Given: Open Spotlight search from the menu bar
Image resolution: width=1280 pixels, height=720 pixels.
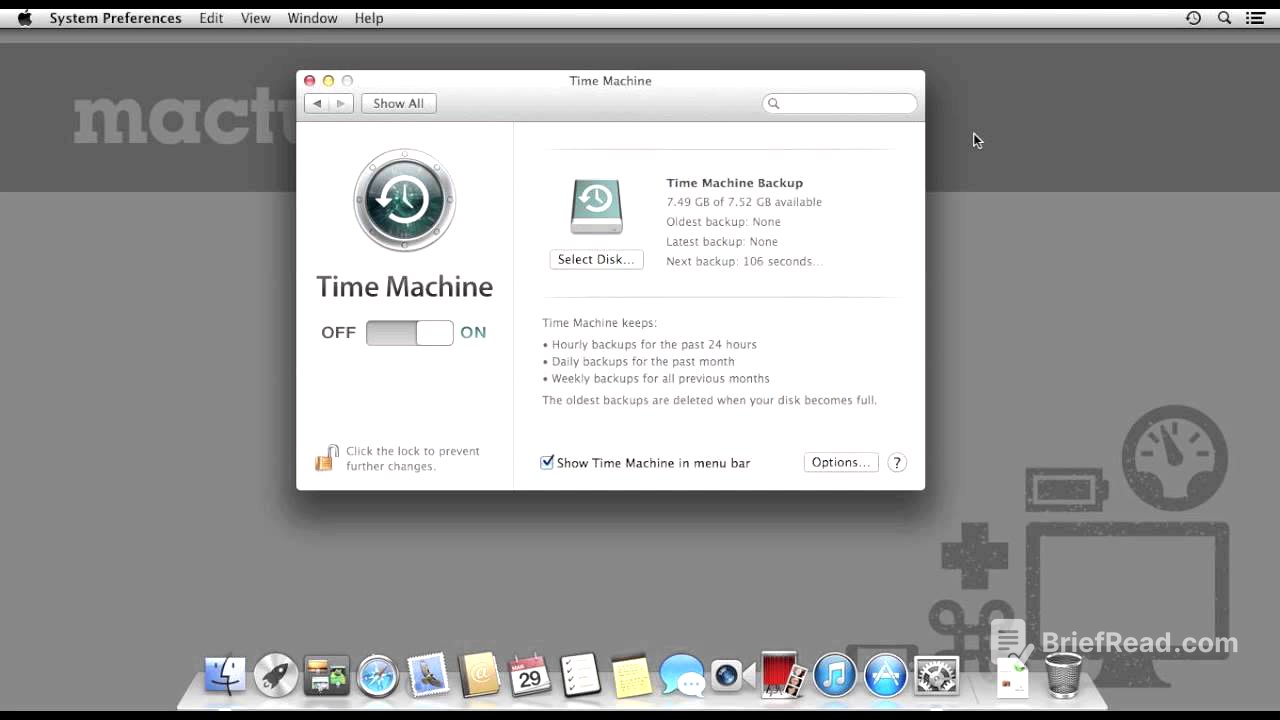Looking at the screenshot, I should click(1224, 17).
